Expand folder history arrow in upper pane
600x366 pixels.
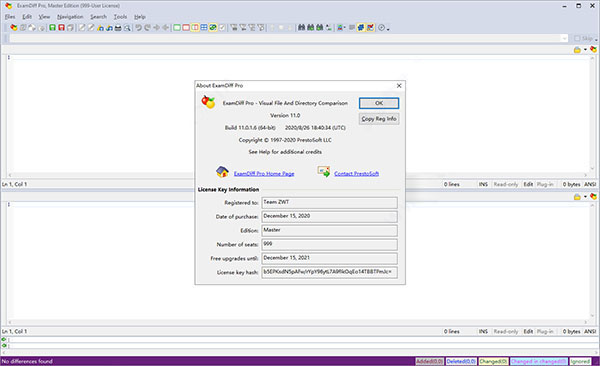(x=585, y=50)
